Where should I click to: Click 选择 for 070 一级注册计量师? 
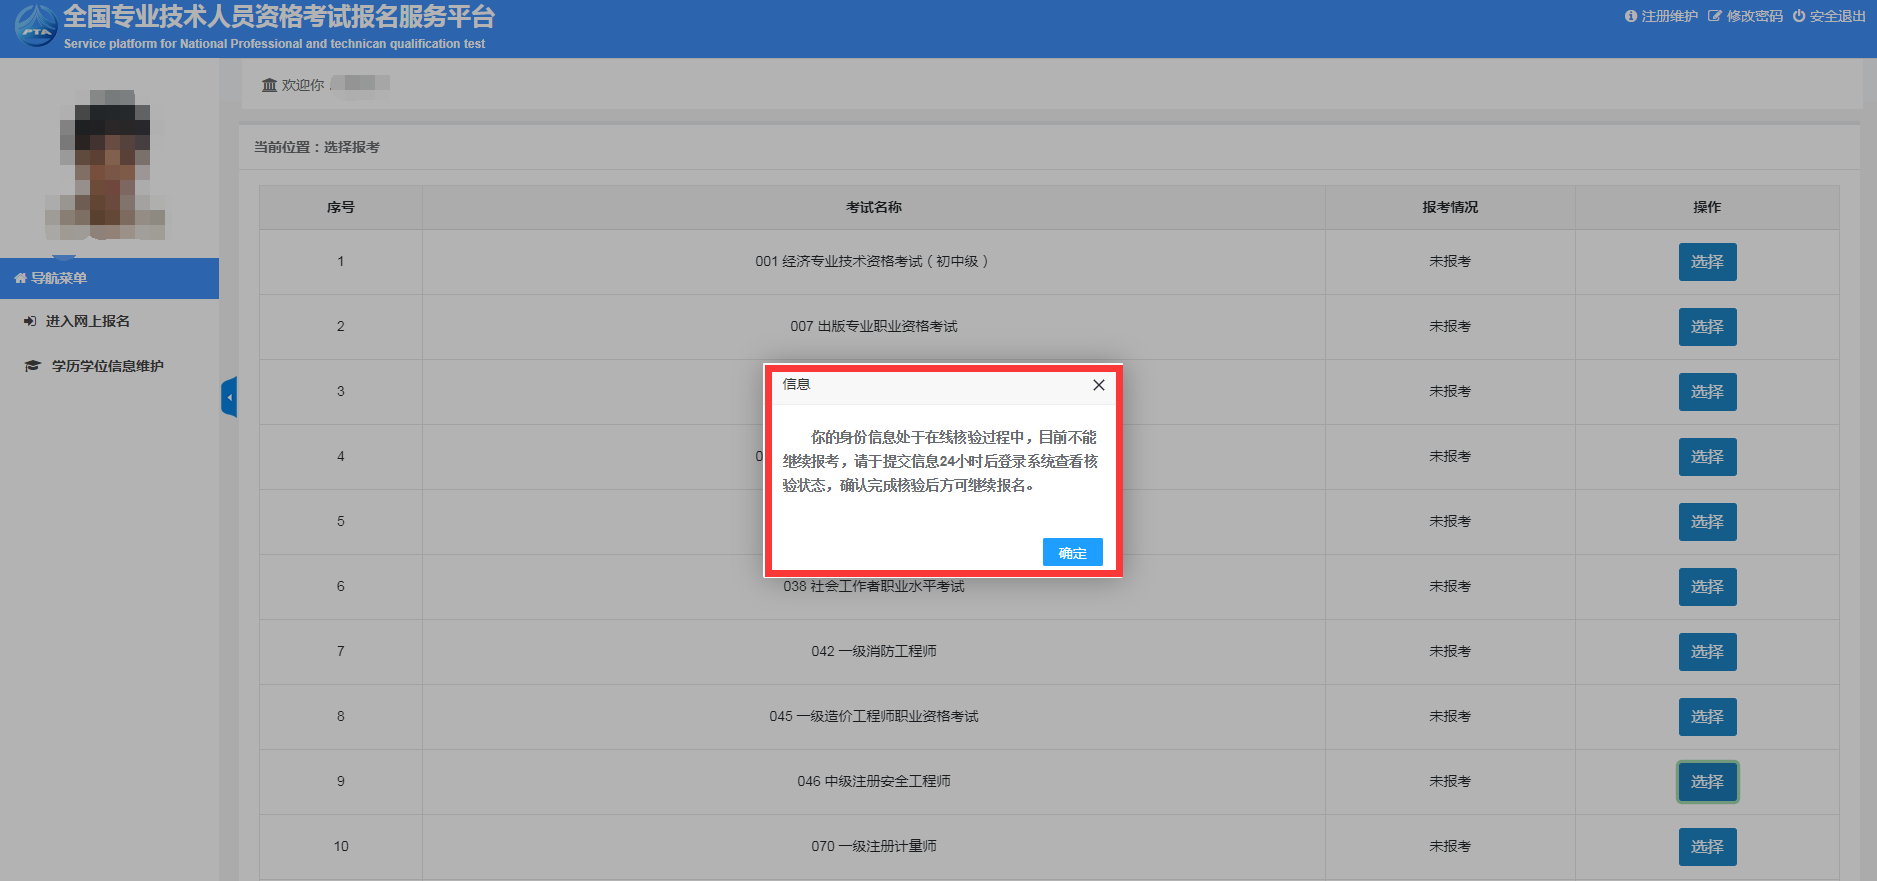(1706, 847)
